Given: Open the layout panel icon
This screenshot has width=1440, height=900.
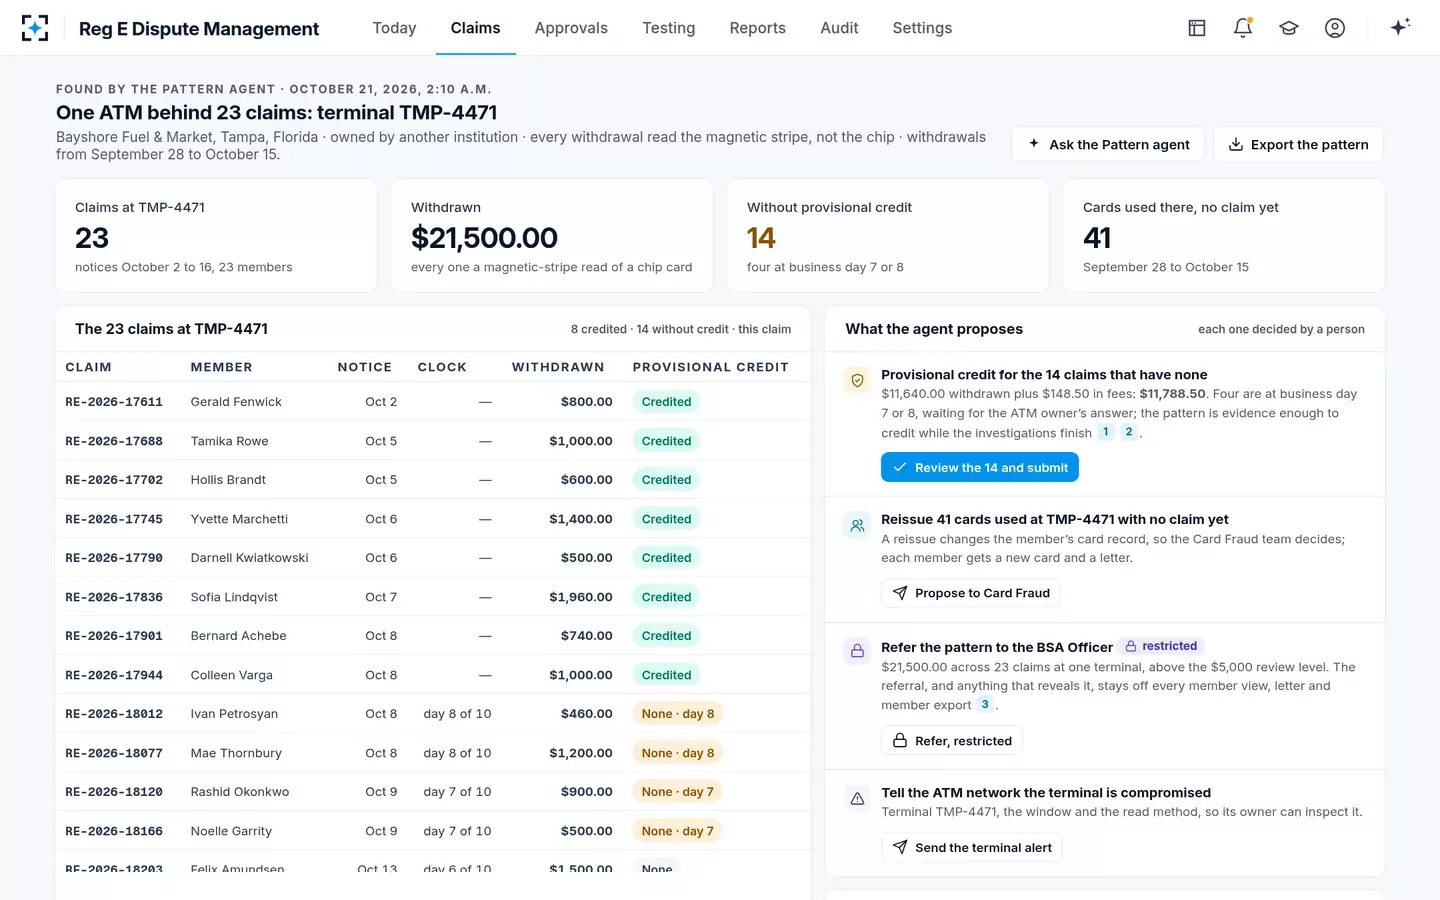Looking at the screenshot, I should (x=1197, y=28).
